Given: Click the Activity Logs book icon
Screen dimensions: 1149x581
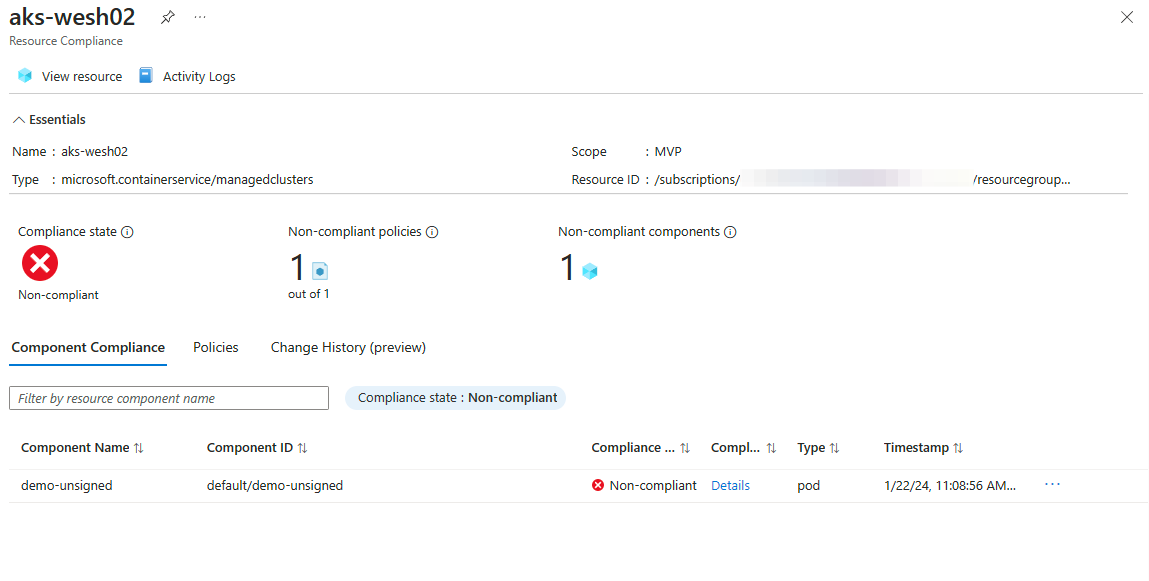Looking at the screenshot, I should 146,75.
